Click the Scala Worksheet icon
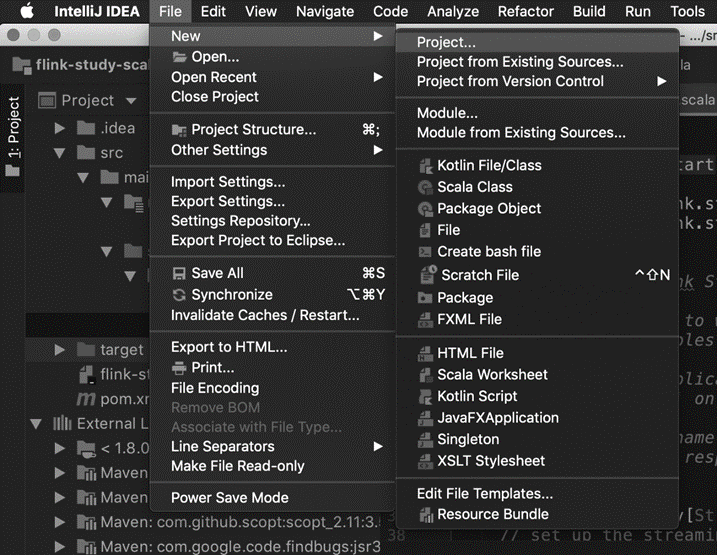Image resolution: width=717 pixels, height=555 pixels. tap(426, 374)
